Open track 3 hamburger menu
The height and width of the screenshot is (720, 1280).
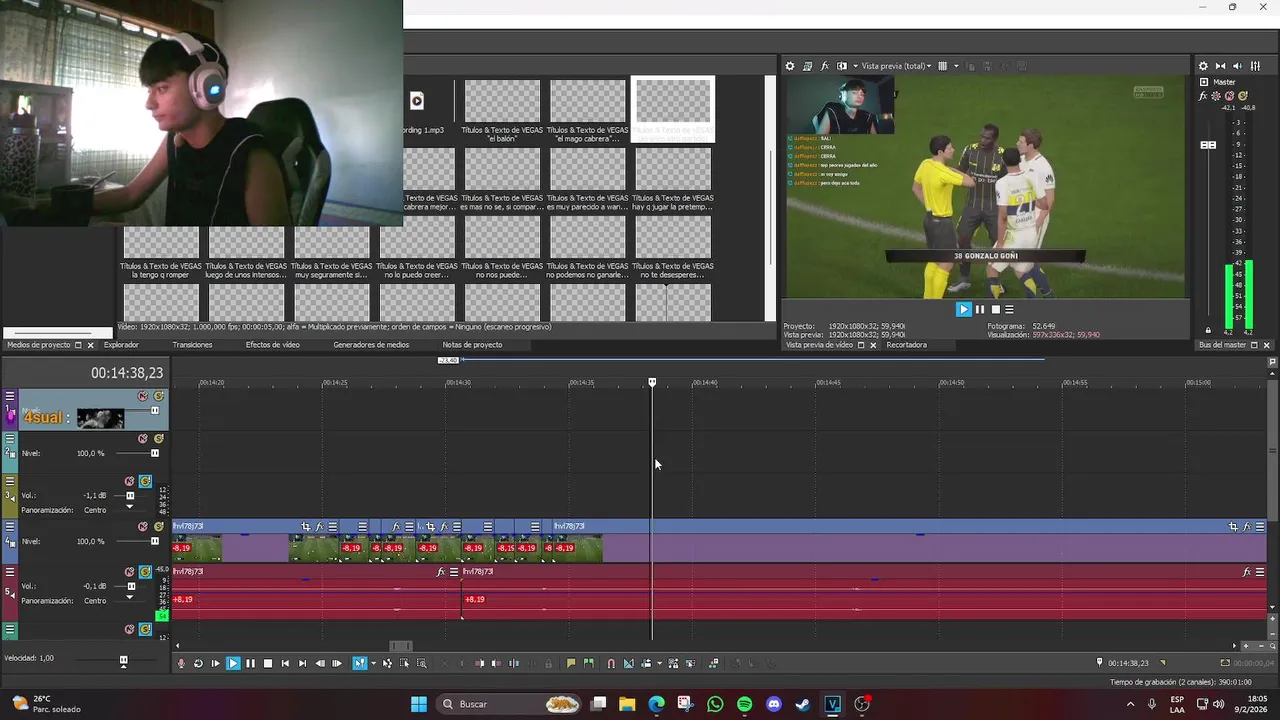click(x=10, y=481)
